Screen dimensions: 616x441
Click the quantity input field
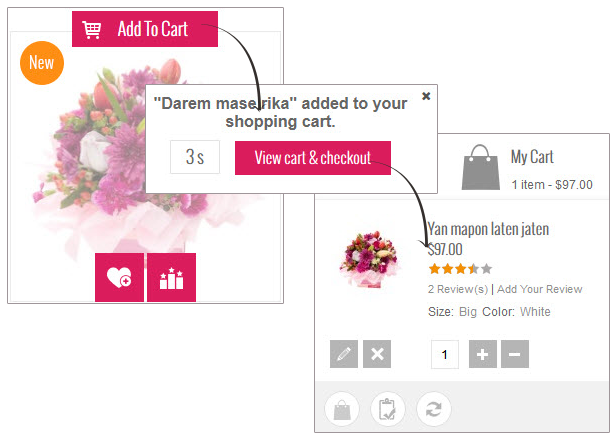click(x=445, y=354)
